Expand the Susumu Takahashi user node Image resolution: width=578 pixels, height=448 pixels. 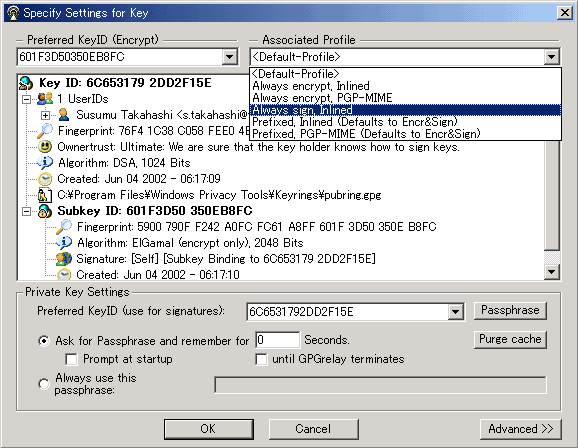click(45, 115)
